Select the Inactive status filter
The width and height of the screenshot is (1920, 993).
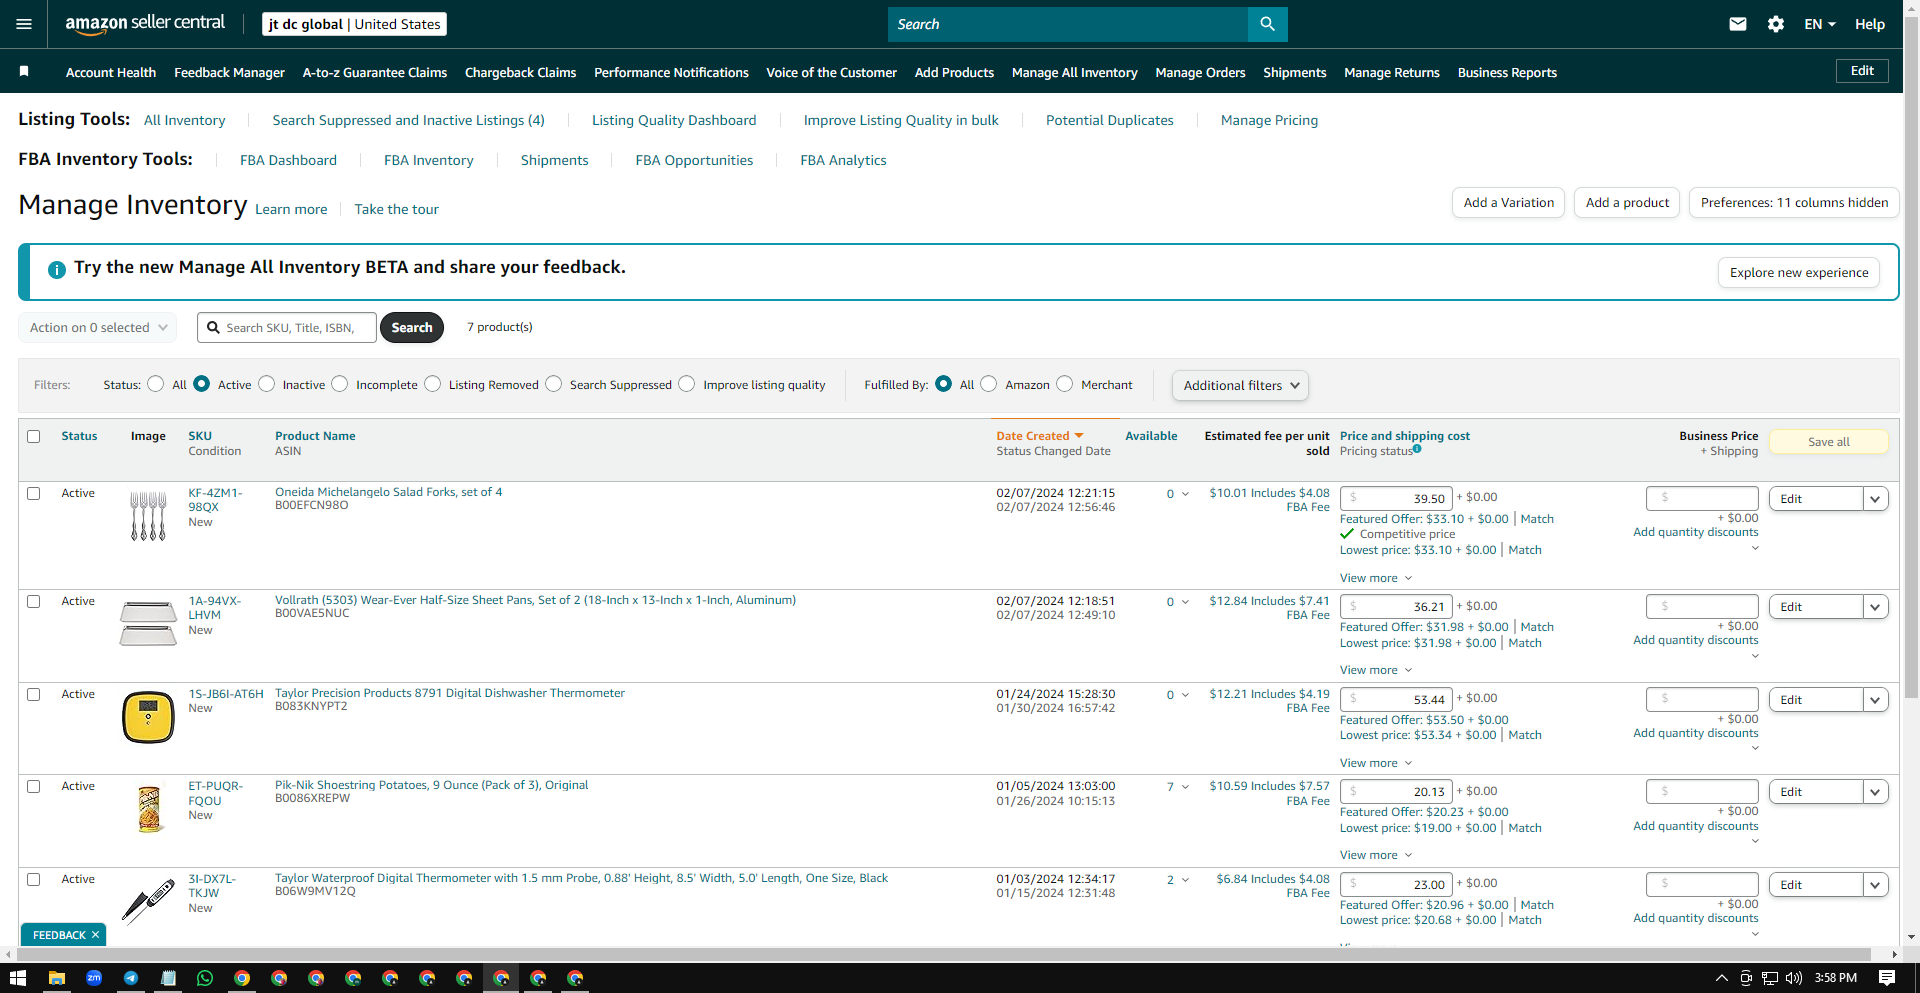coord(267,384)
